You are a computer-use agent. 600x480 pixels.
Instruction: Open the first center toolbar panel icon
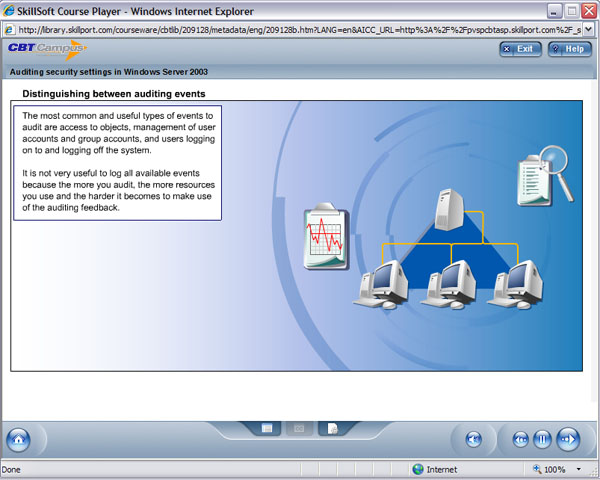[x=268, y=428]
